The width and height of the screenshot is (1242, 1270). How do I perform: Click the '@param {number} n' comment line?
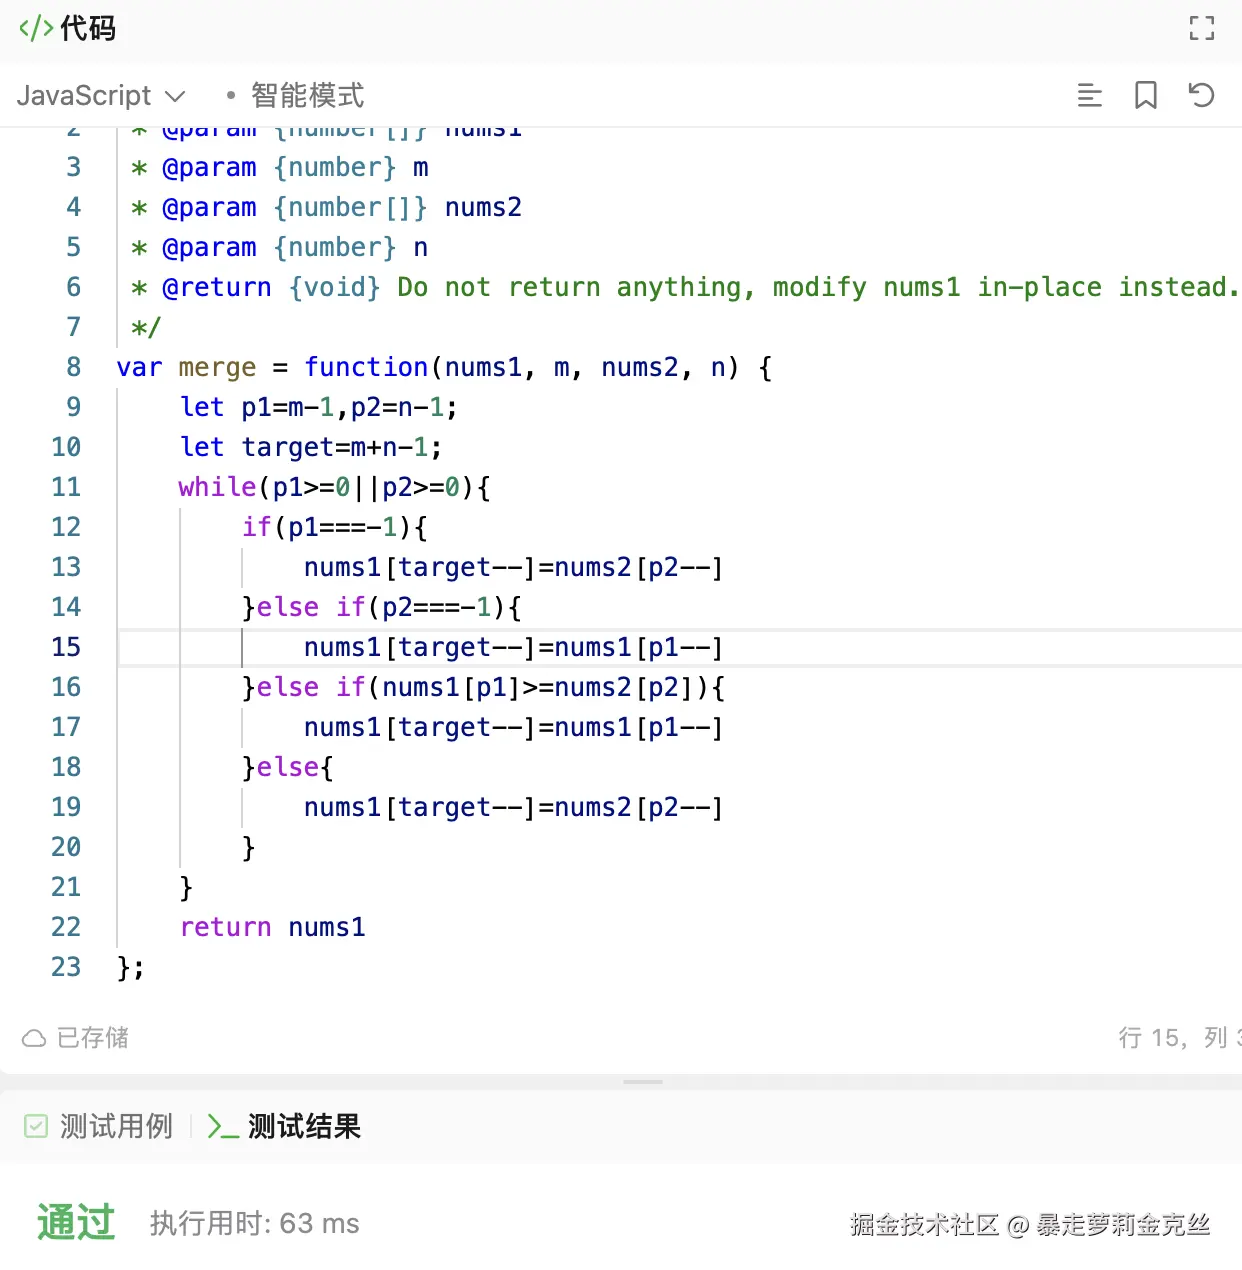(x=279, y=247)
